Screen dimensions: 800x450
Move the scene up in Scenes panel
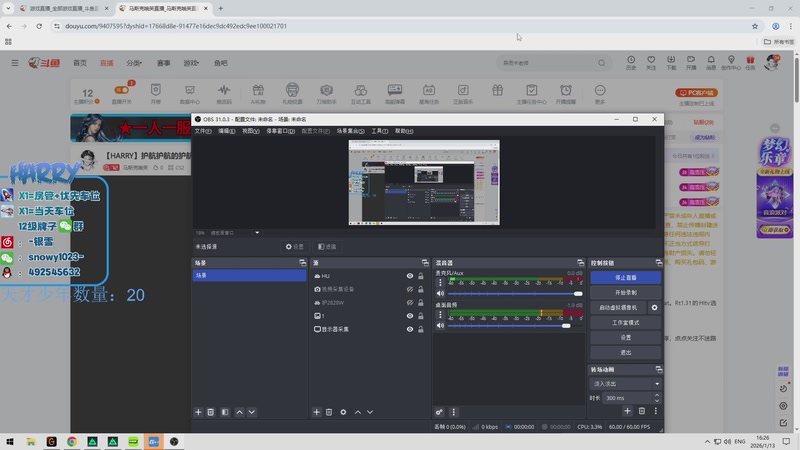tap(239, 412)
